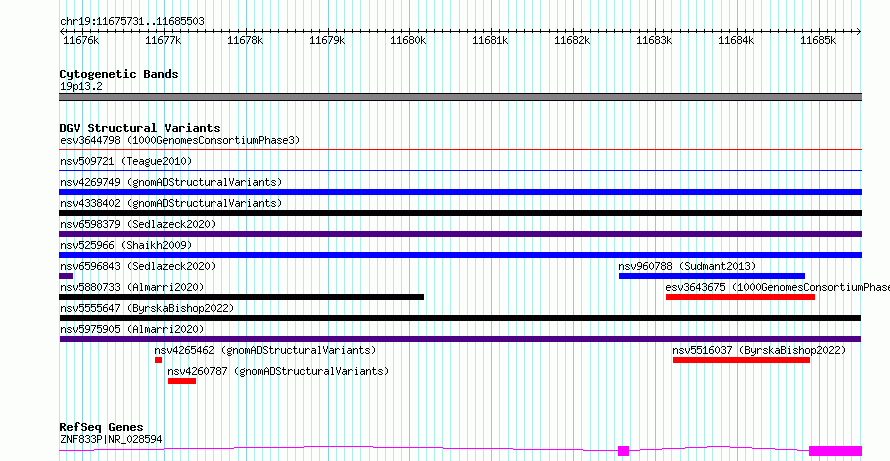
Task: Click the esv3644798 thin red variant line
Action: pos(460,150)
